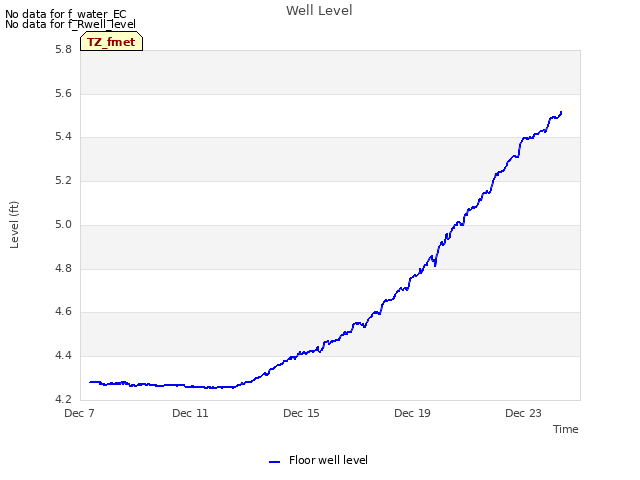Click the Dec 11 x-axis label
The image size is (640, 480).
tap(190, 413)
